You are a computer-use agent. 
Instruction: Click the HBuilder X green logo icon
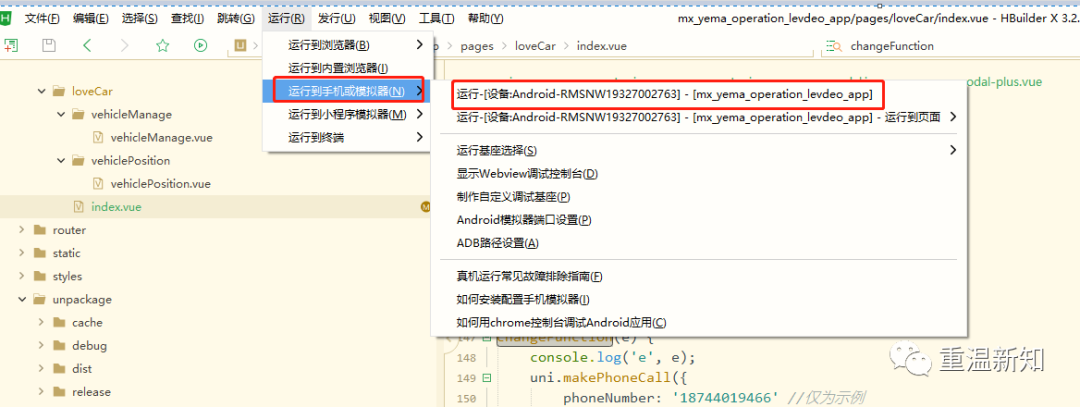[x=7, y=19]
